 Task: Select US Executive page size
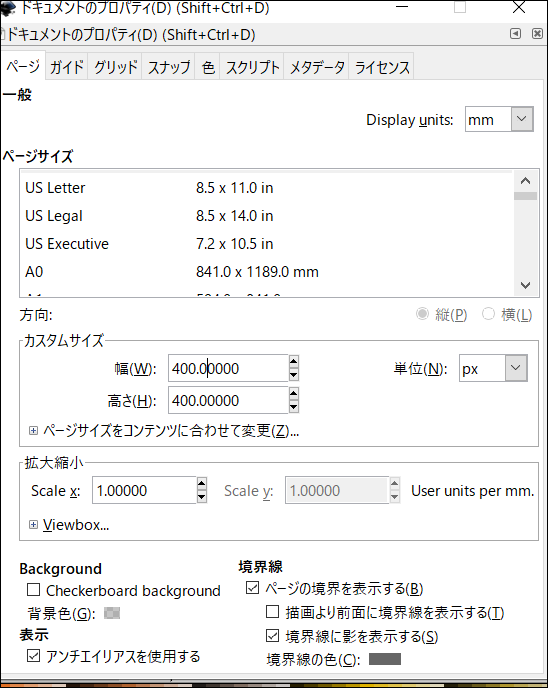tap(266, 244)
